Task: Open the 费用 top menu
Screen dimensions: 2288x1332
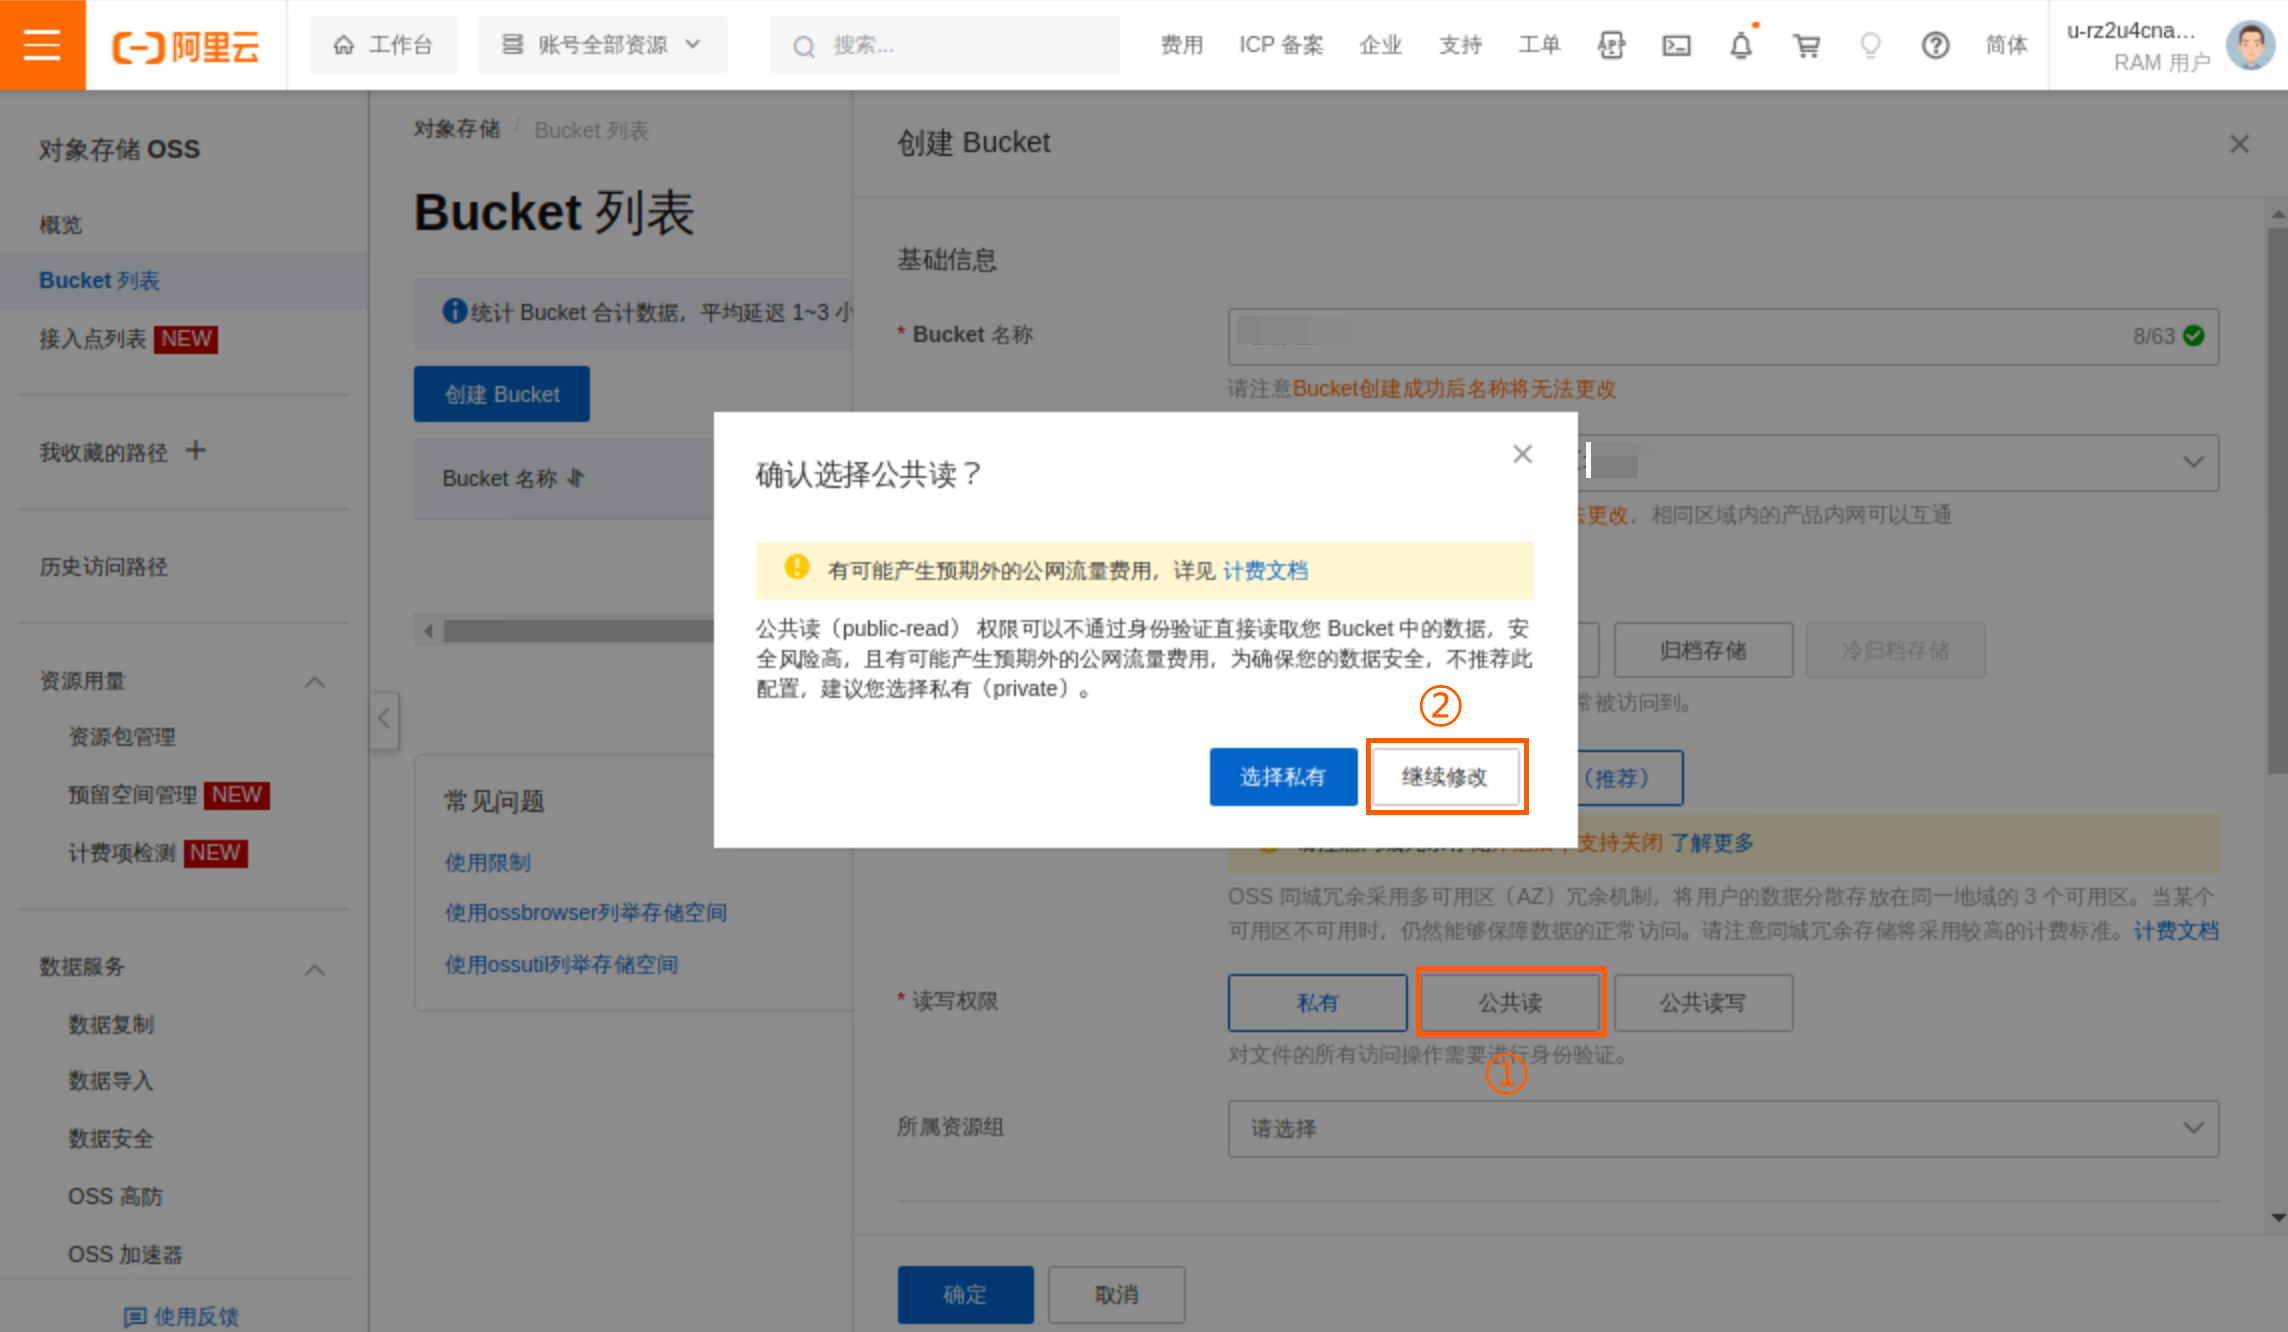Action: click(1181, 45)
